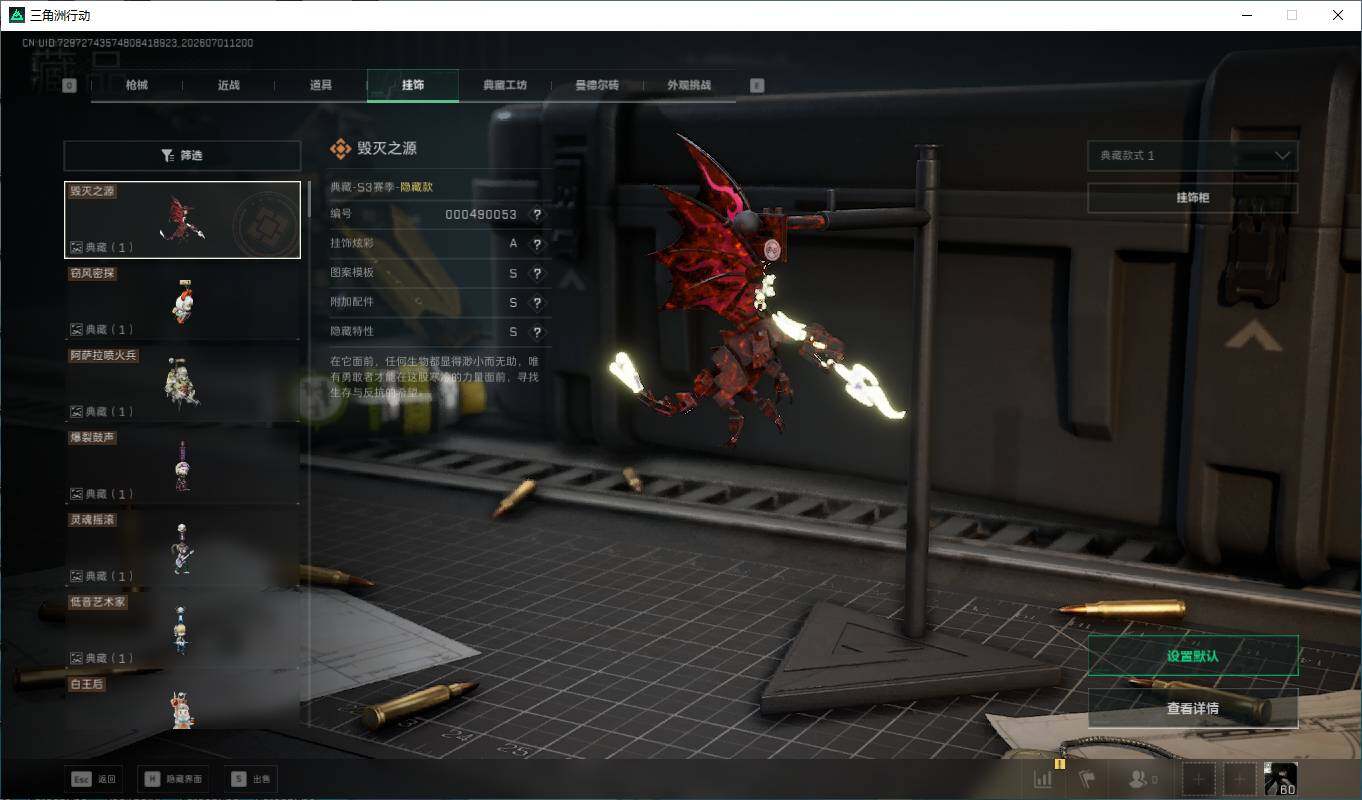
Task: Open the player avatar labeled 60
Action: click(1281, 779)
